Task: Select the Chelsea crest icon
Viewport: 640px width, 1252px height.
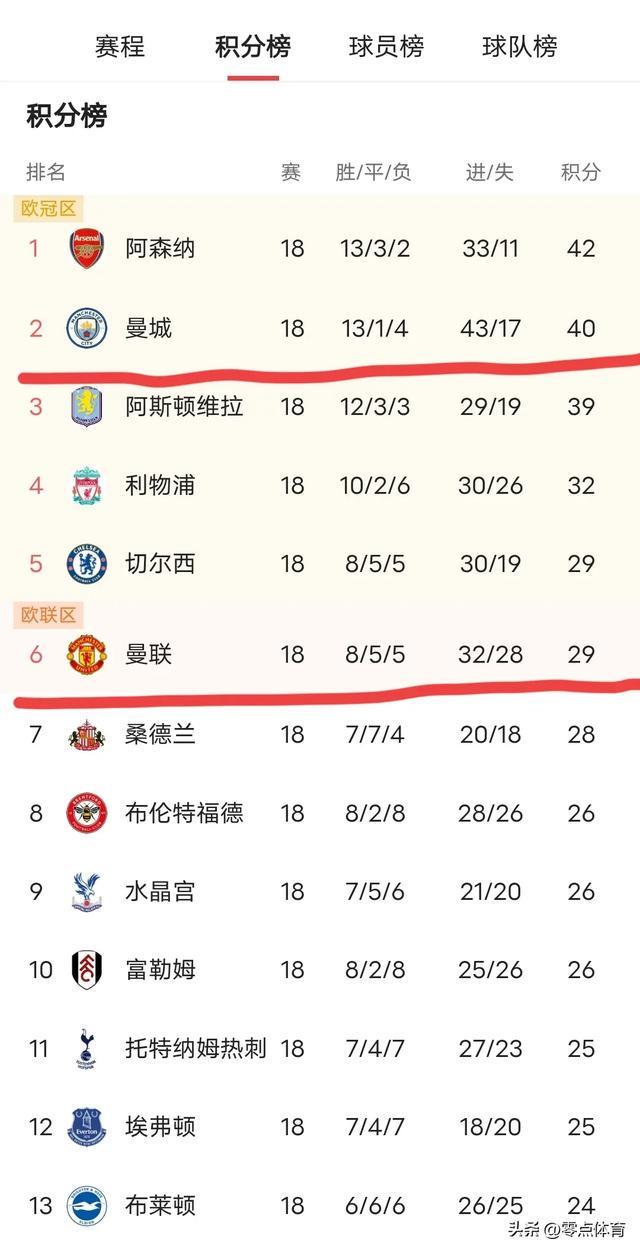Action: [x=88, y=564]
